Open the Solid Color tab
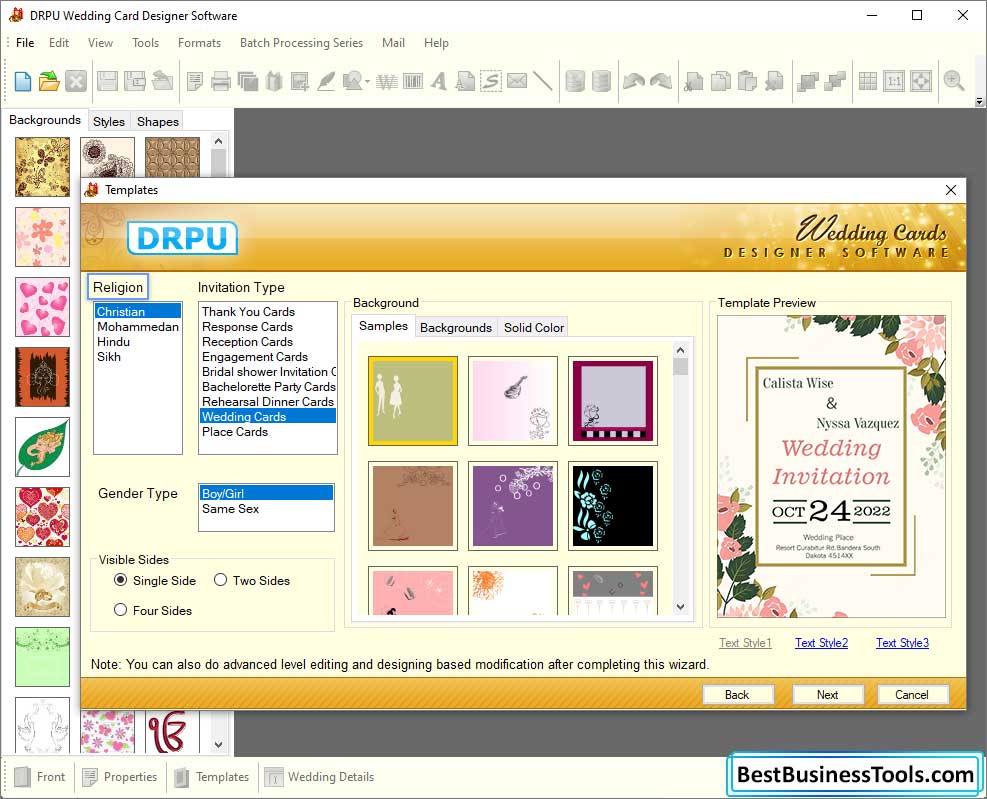This screenshot has width=987, height=799. pos(534,327)
